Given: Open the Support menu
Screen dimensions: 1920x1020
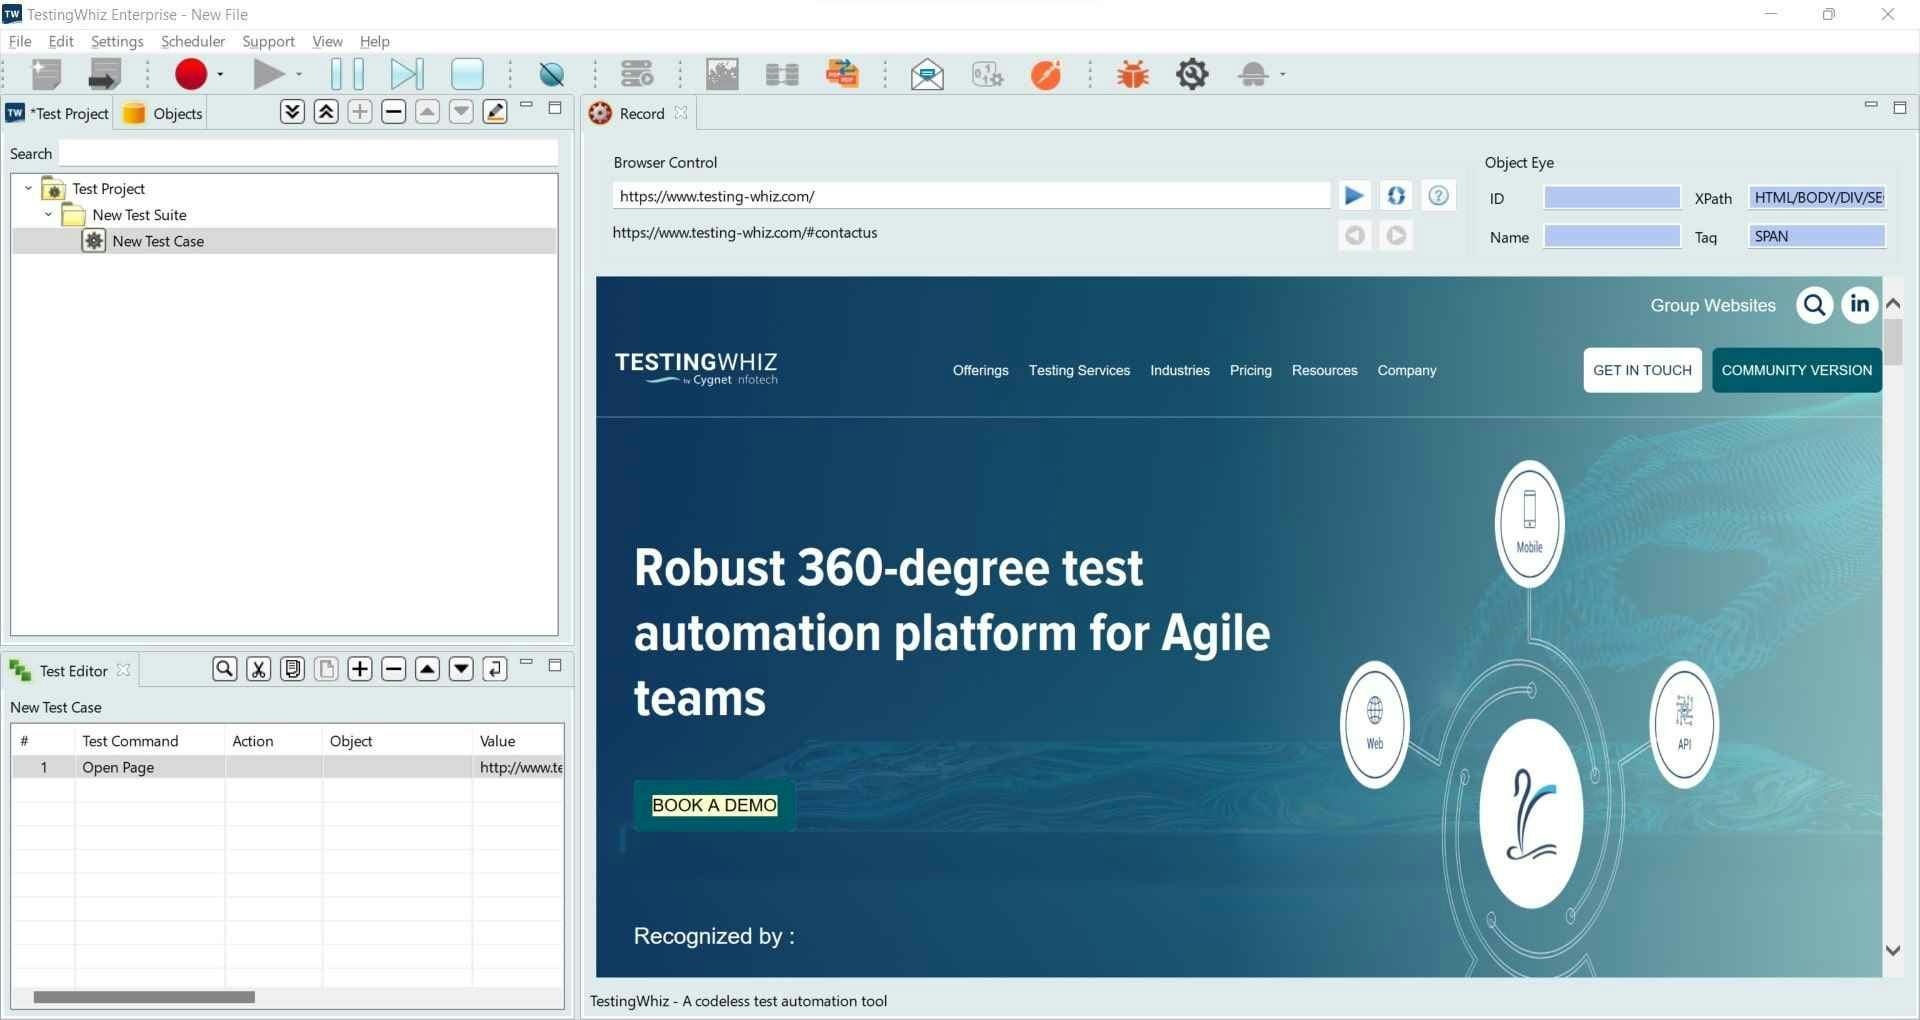Looking at the screenshot, I should pyautogui.click(x=268, y=41).
